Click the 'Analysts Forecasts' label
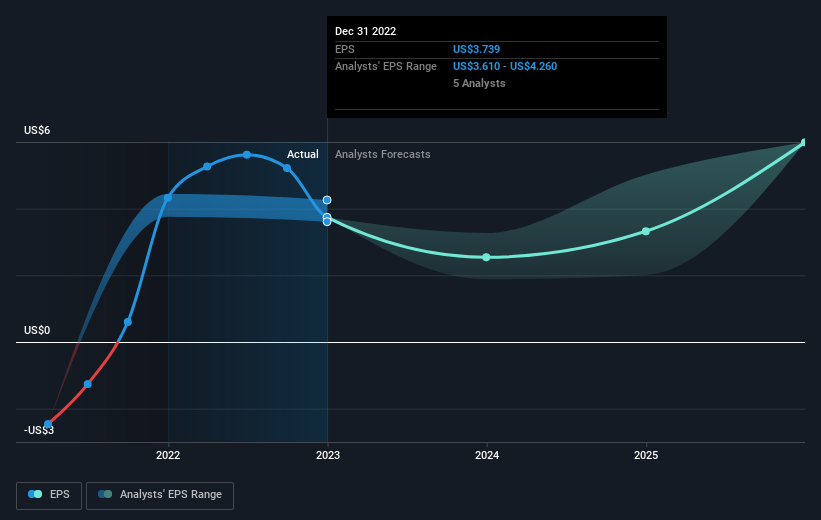 point(383,154)
